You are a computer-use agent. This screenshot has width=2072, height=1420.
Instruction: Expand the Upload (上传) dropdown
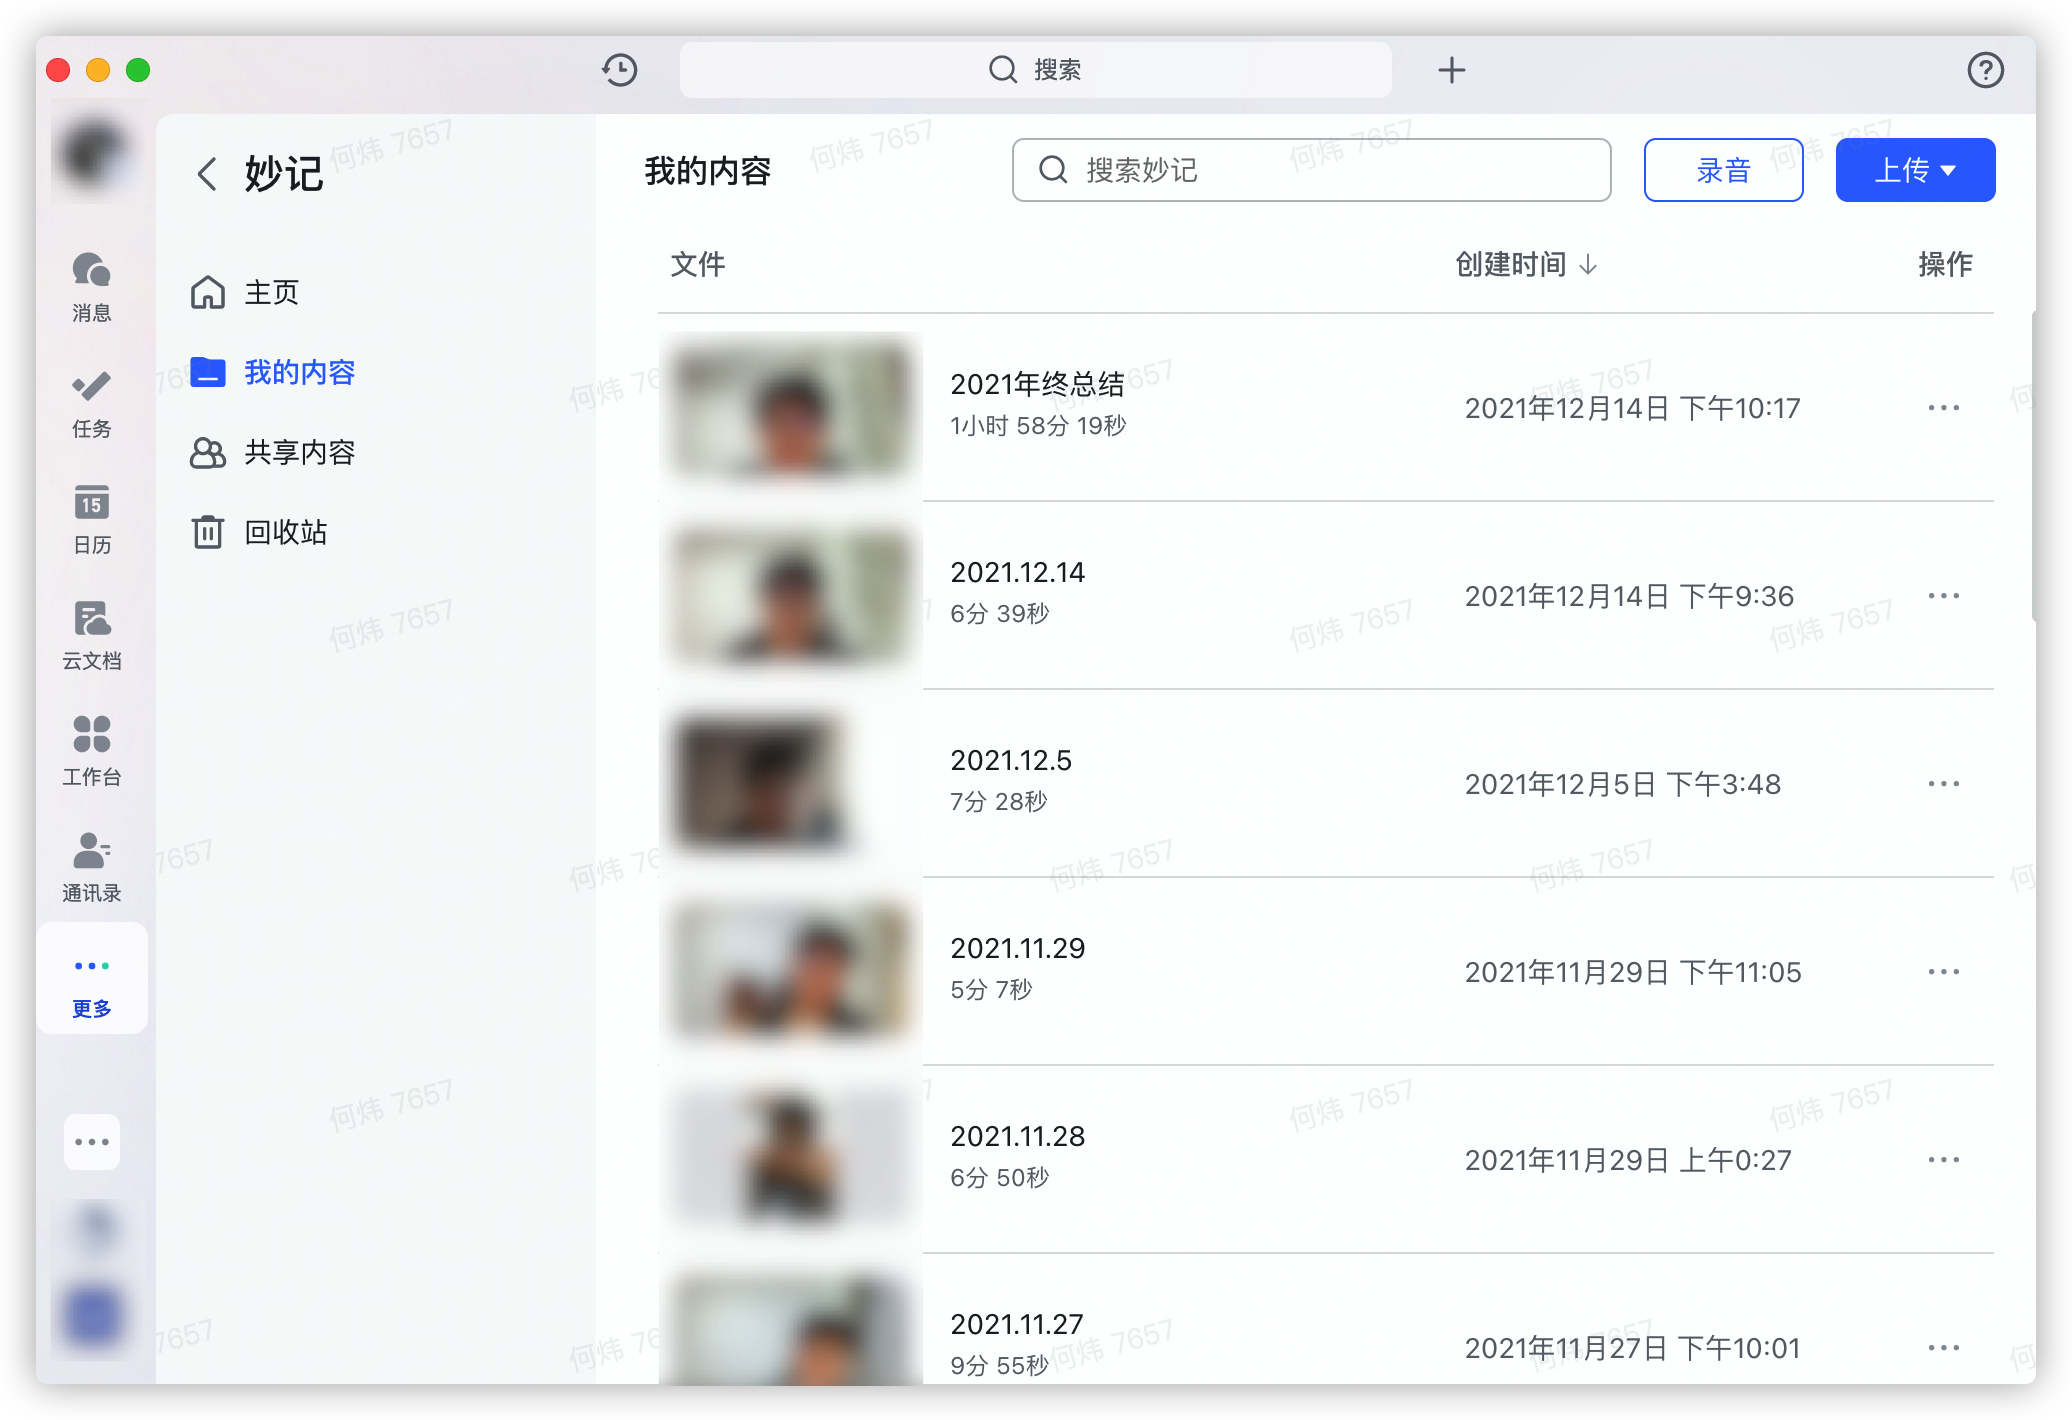tap(1915, 170)
